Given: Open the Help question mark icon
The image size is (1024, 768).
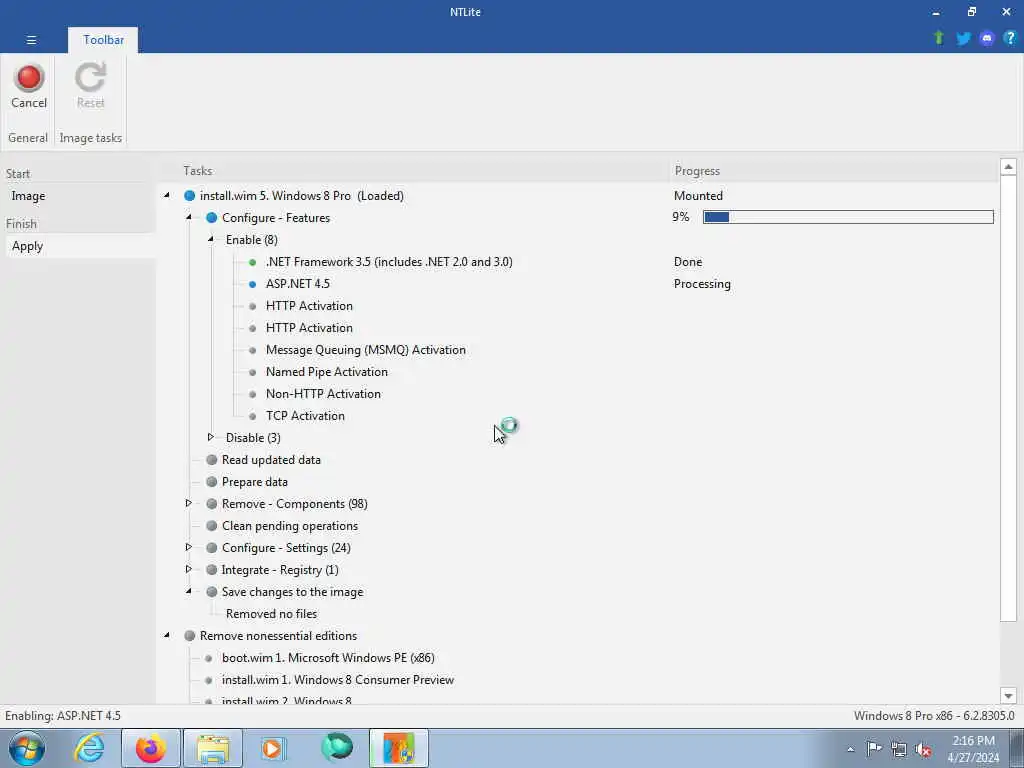Looking at the screenshot, I should coord(1010,38).
